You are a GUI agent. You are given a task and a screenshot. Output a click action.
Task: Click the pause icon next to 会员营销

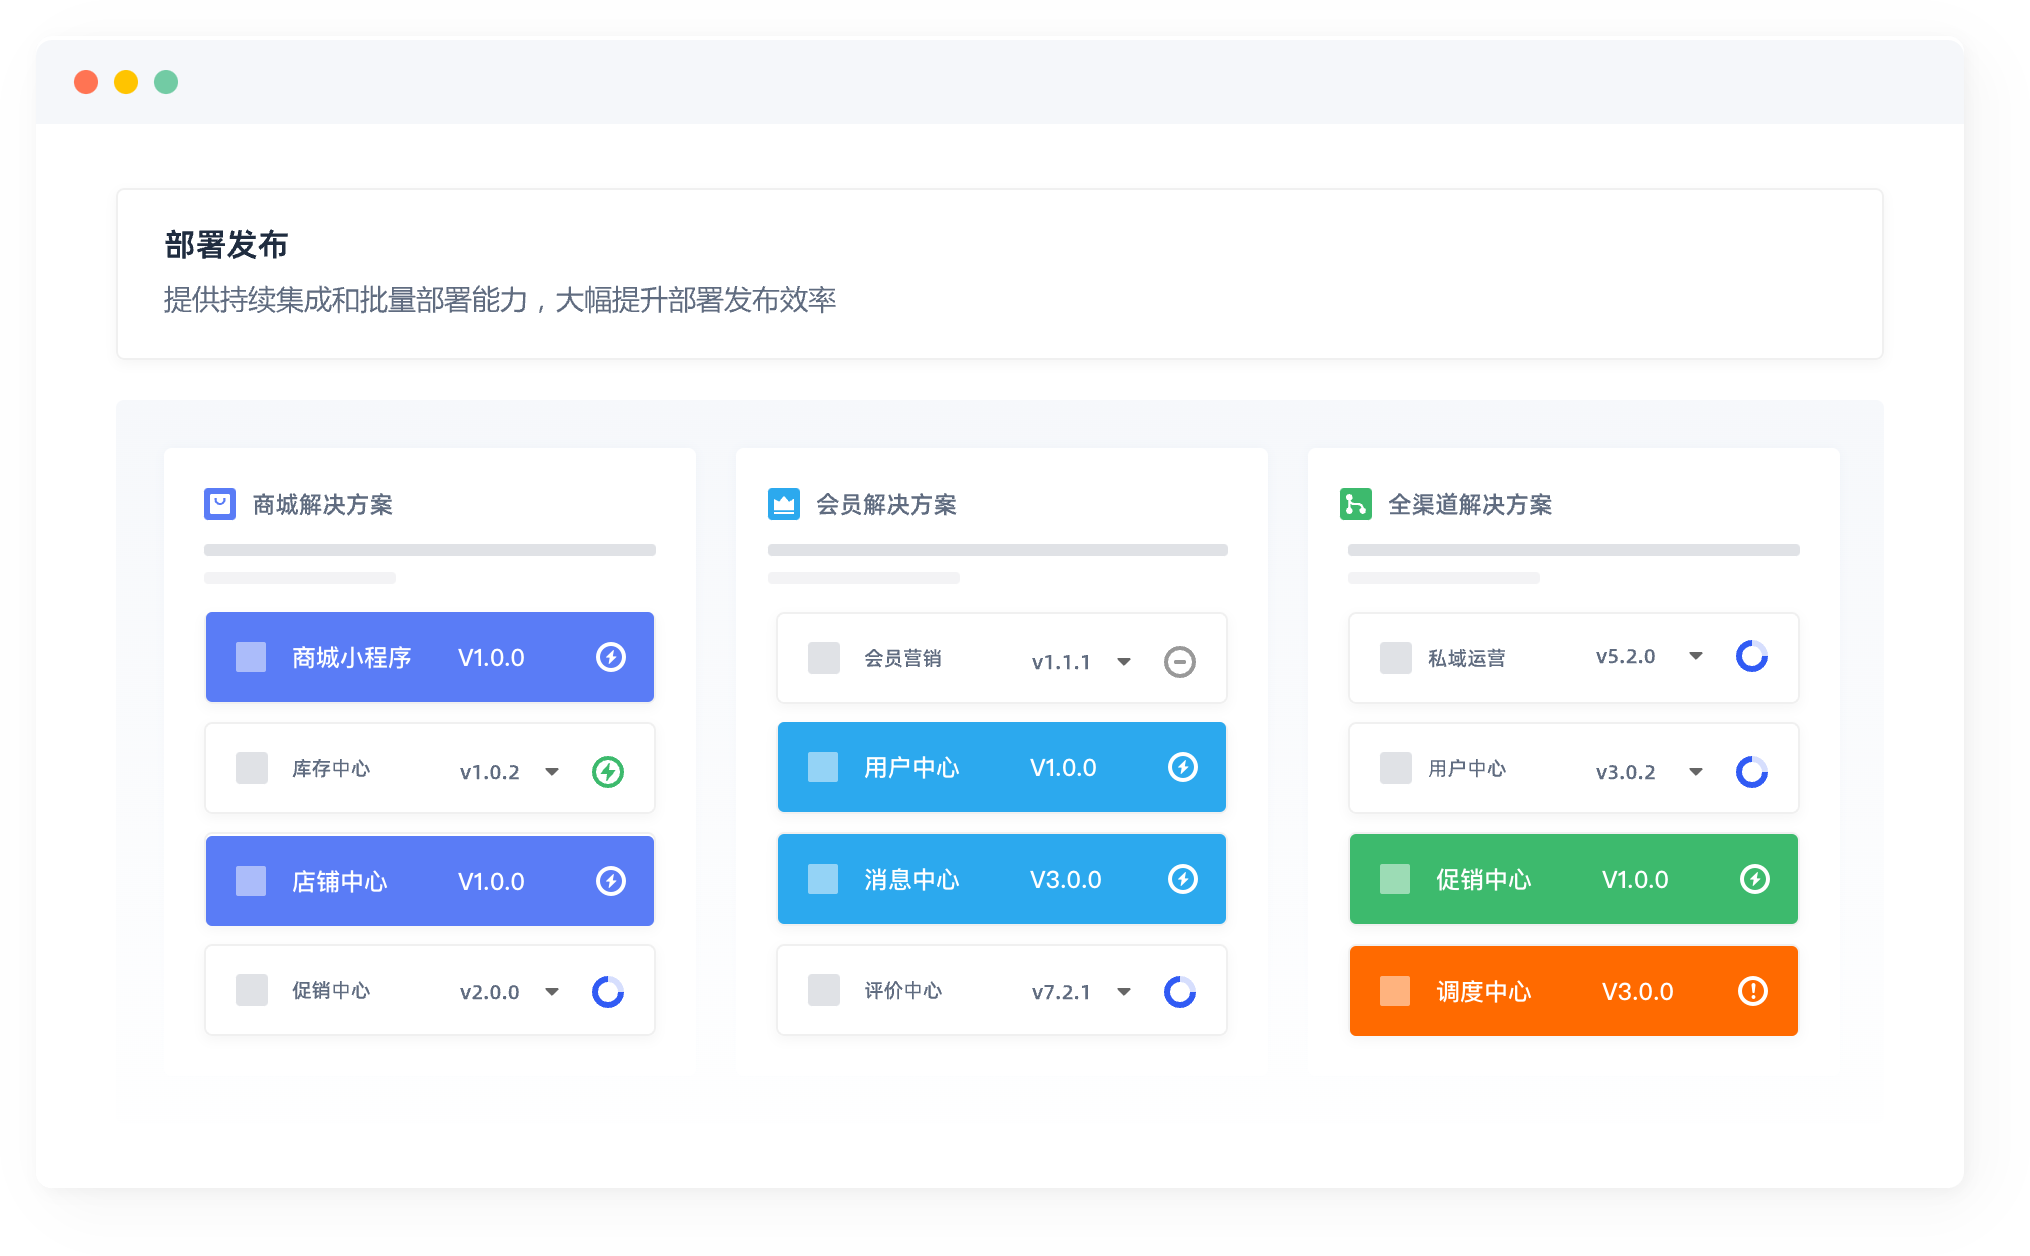click(1181, 660)
